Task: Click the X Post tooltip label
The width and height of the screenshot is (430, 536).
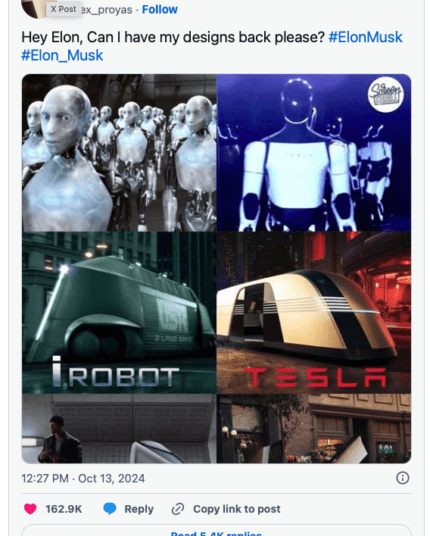Action: 64,9
